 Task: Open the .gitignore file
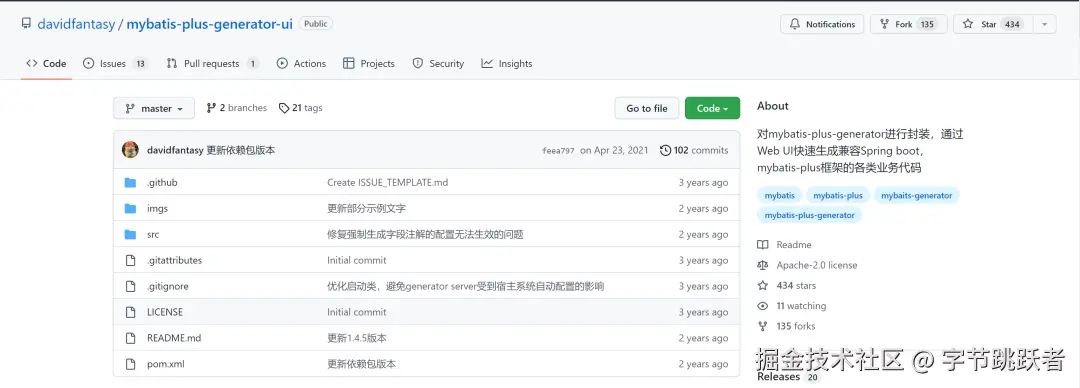(x=167, y=286)
